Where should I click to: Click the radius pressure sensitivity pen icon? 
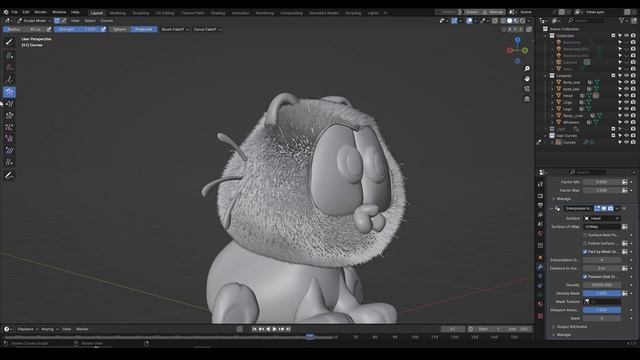pos(49,29)
